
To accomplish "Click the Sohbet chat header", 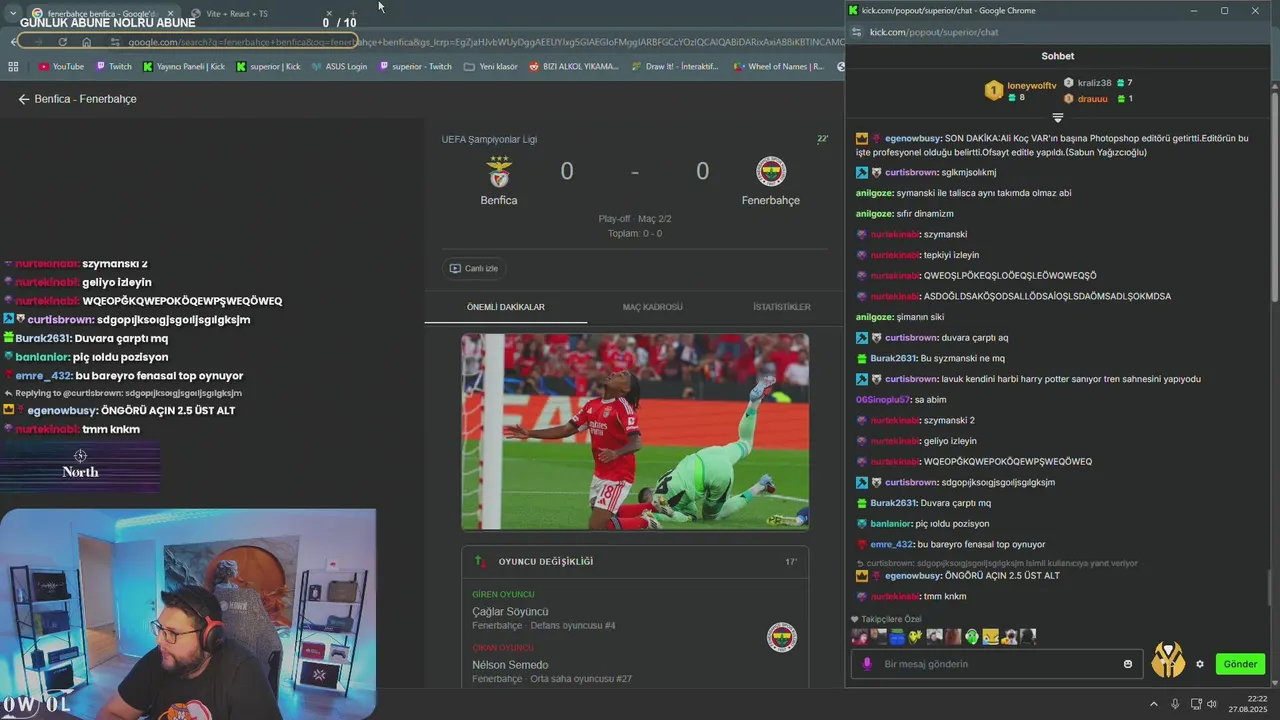I will [1058, 56].
